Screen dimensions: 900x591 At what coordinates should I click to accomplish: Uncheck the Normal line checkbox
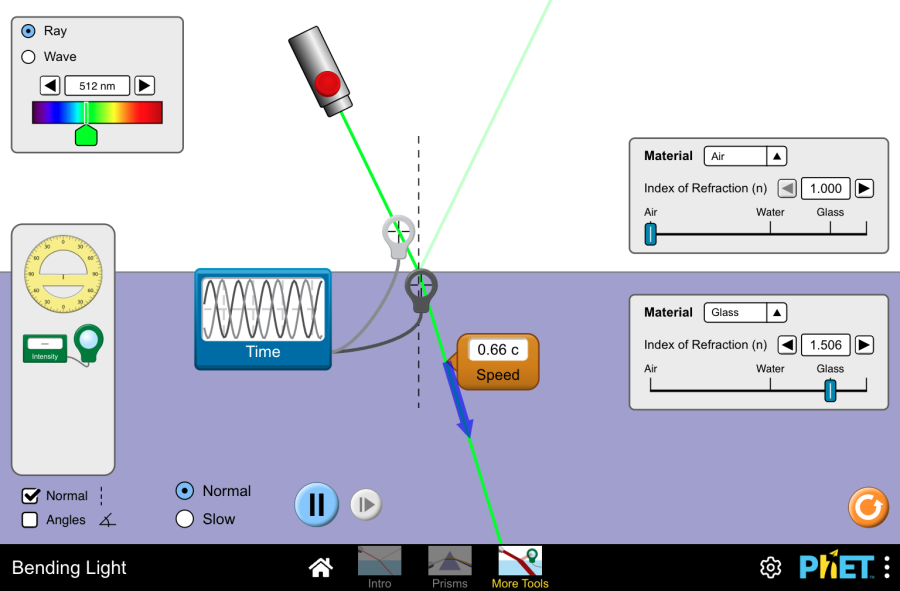[30, 495]
